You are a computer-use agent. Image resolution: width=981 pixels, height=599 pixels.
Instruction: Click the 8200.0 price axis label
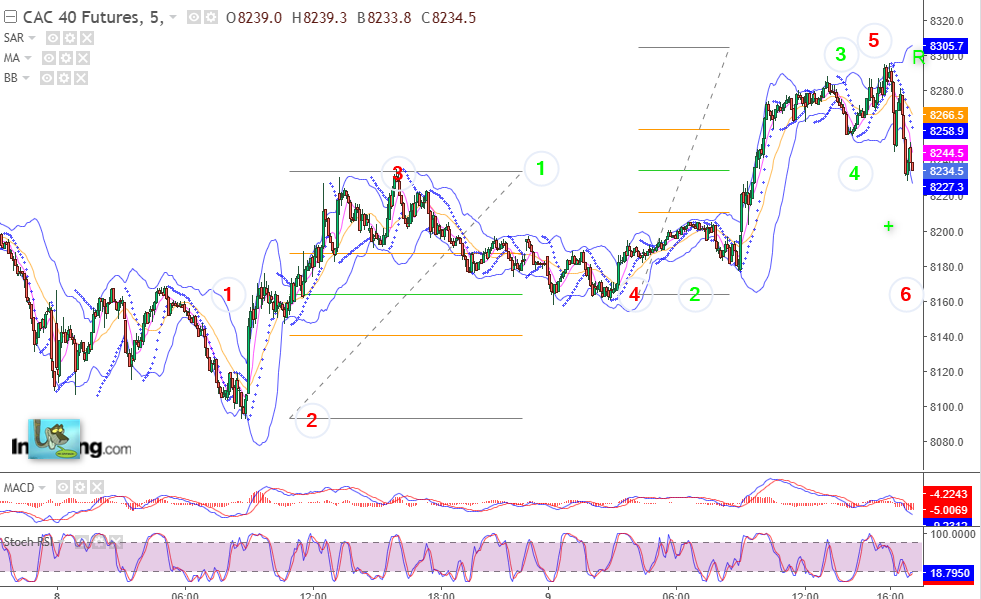(947, 232)
